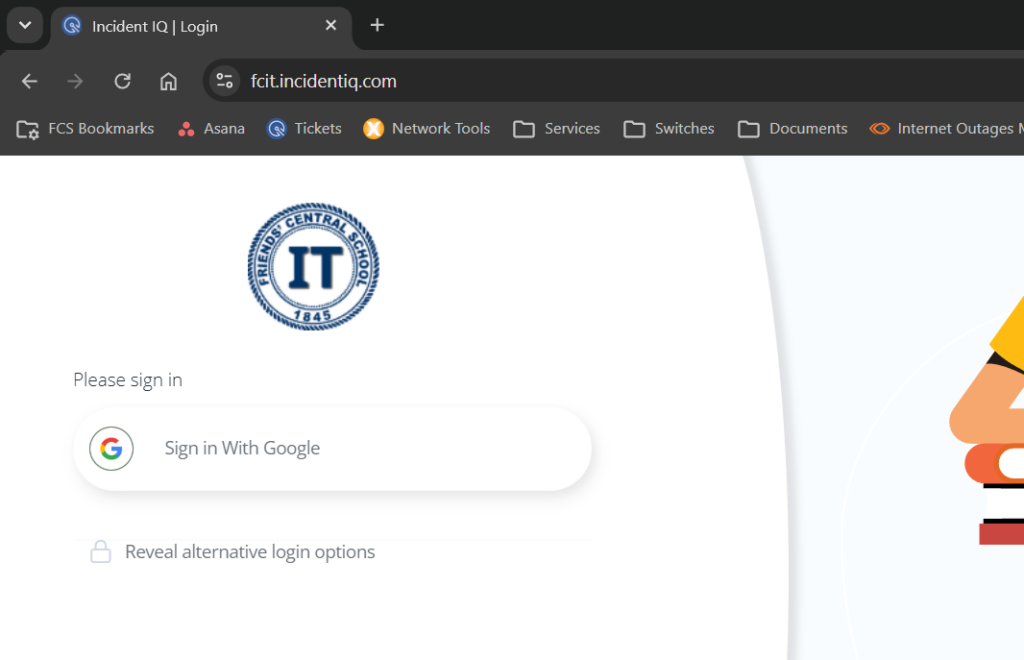Open the tab search dropdown arrow
Image resolution: width=1024 pixels, height=660 pixels.
click(25, 25)
